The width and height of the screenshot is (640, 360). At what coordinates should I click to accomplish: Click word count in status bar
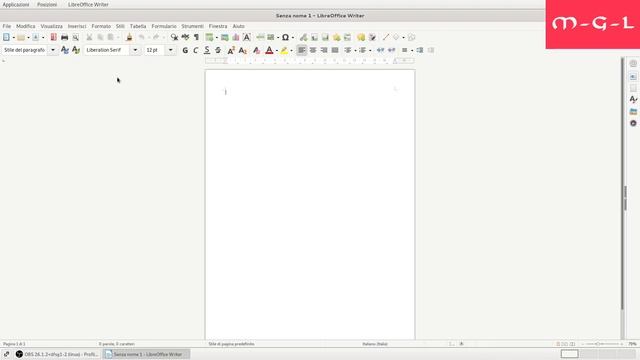click(x=116, y=344)
